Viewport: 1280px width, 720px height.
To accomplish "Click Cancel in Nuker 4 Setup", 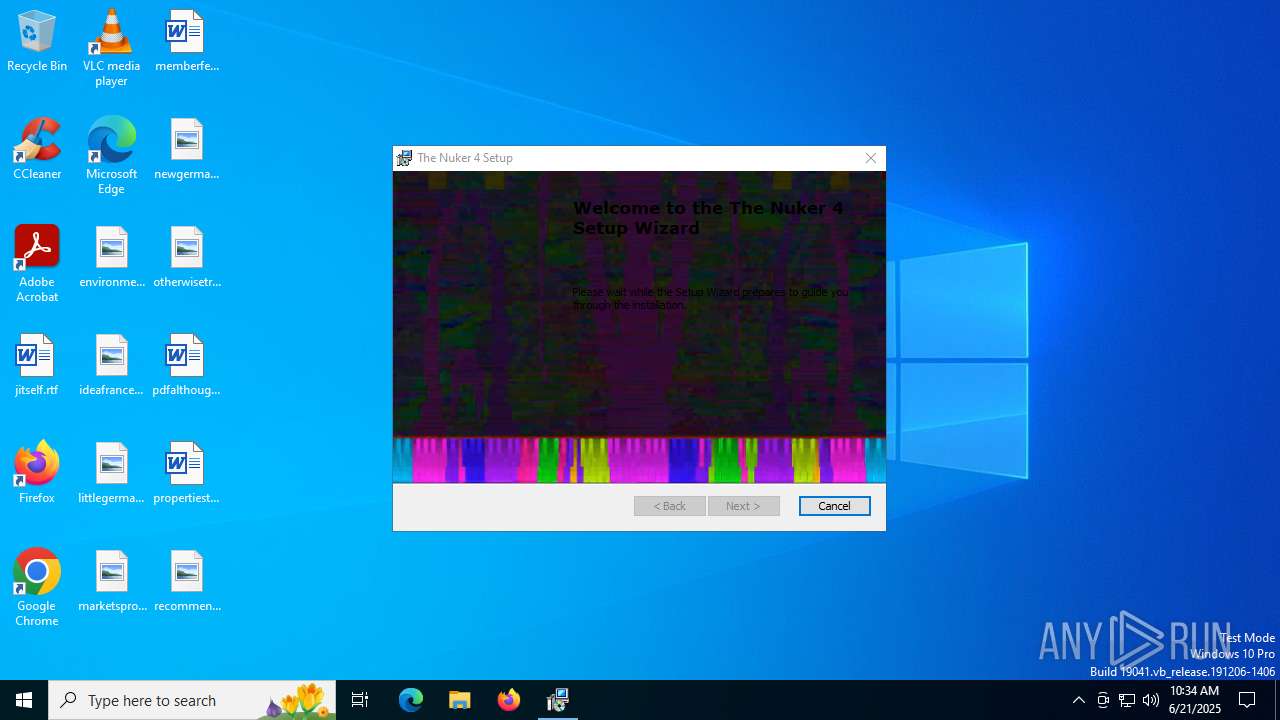I will pos(834,506).
